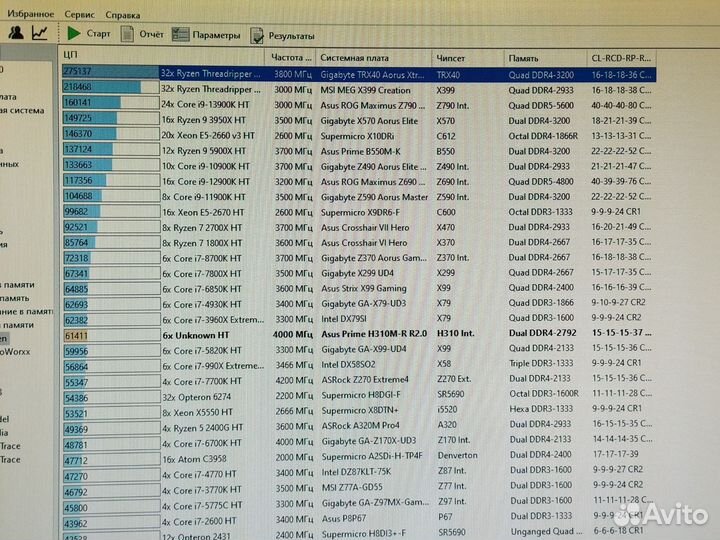
Task: Select the 4x Core i7-4770 HT row
Action: coord(359,473)
